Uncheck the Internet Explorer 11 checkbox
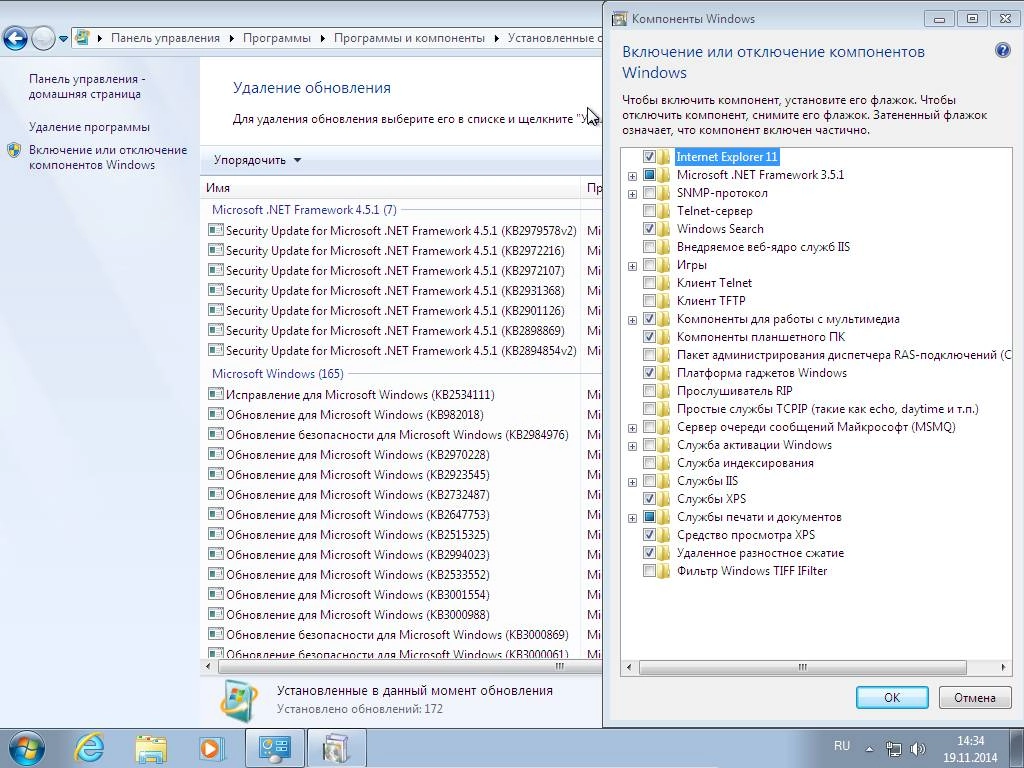The height and width of the screenshot is (768, 1024). (649, 157)
